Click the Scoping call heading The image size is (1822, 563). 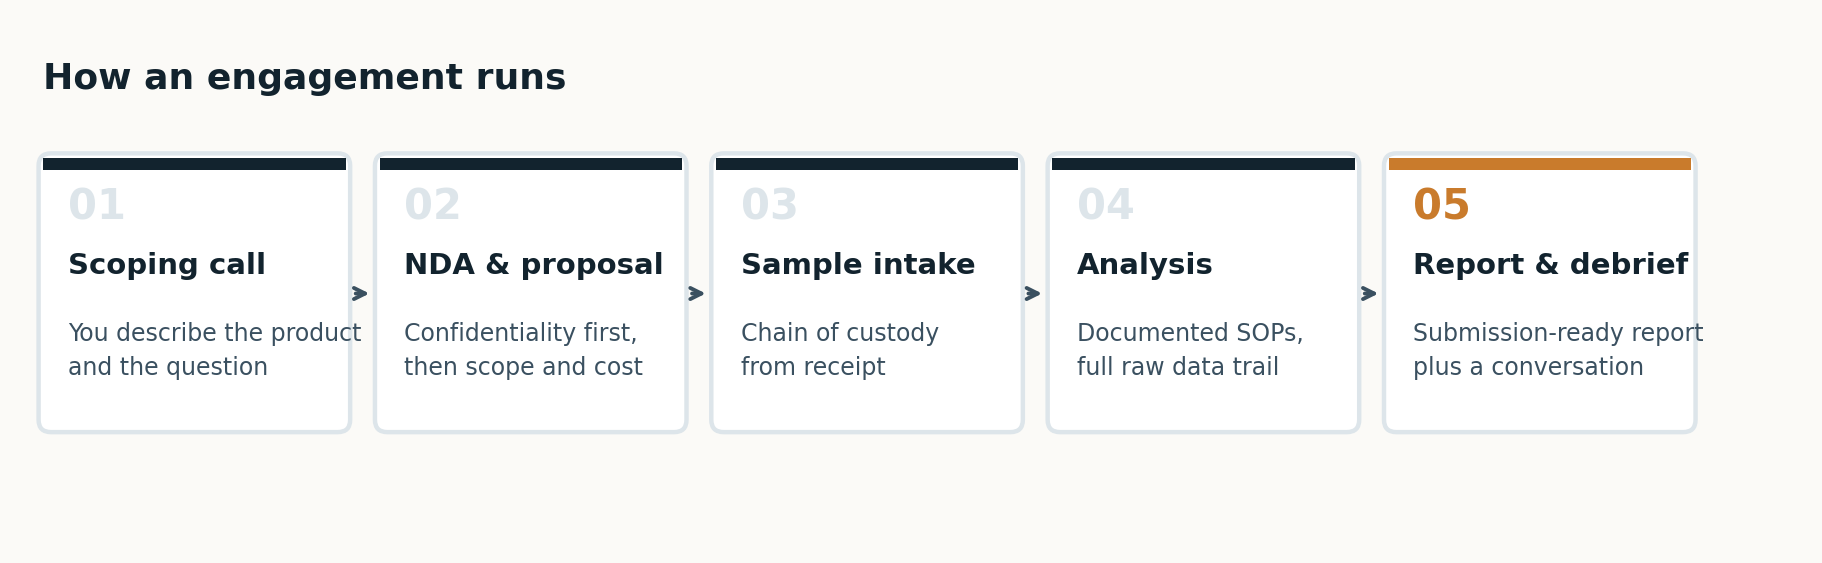pos(167,265)
